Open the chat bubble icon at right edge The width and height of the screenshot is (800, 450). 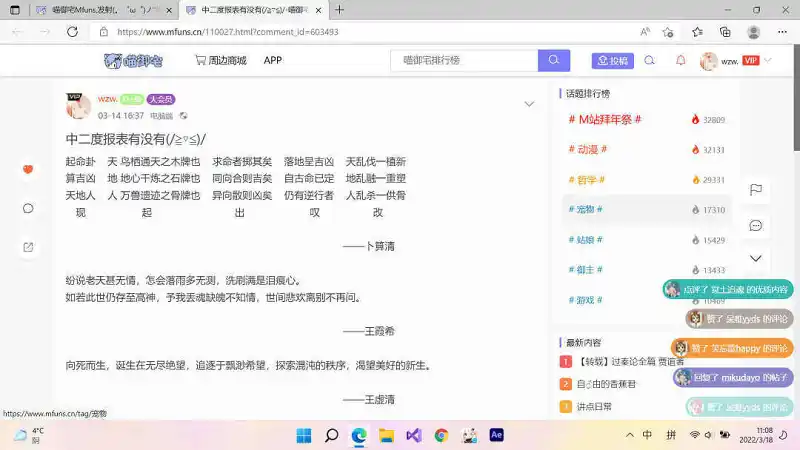click(x=756, y=226)
